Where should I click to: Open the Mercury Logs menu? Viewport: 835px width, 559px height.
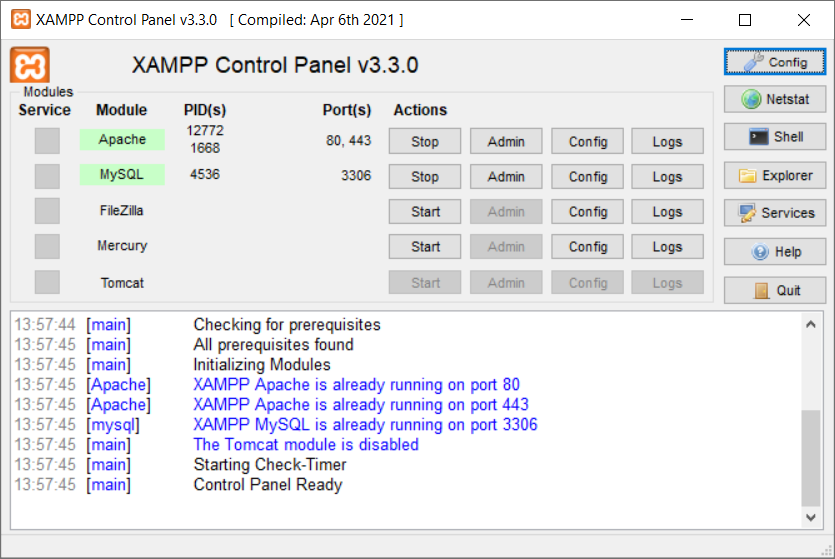tap(667, 246)
